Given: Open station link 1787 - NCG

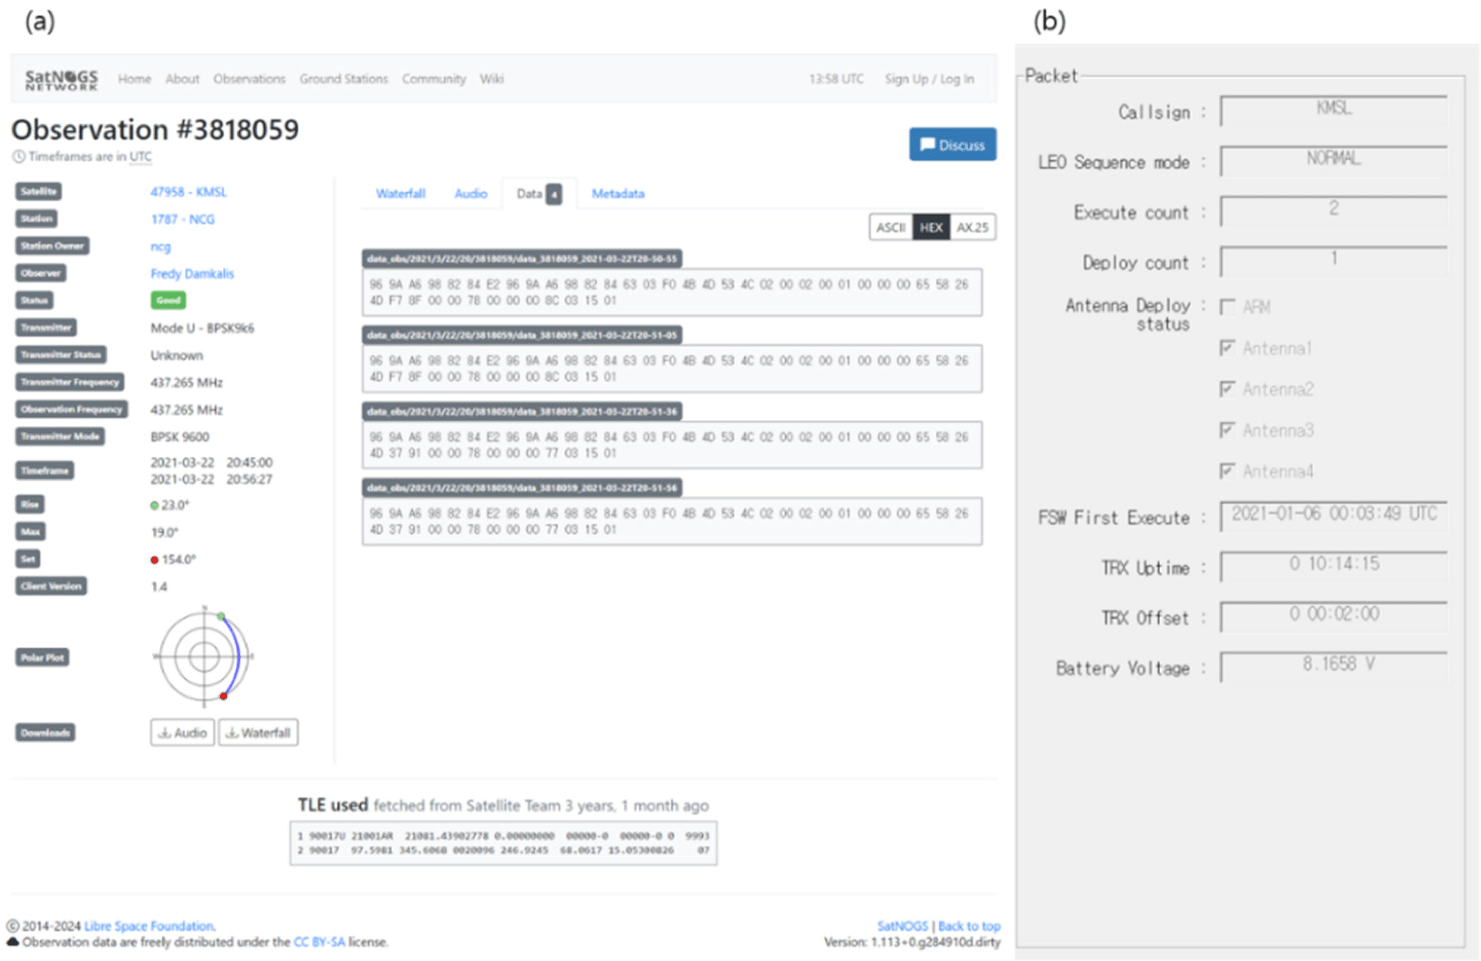Looking at the screenshot, I should (x=183, y=219).
